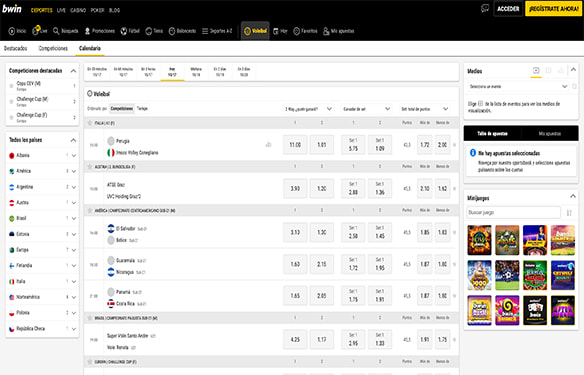This screenshot has height=375, width=584.
Task: Open statistics icon for Perugia match
Action: pyautogui.click(x=268, y=144)
